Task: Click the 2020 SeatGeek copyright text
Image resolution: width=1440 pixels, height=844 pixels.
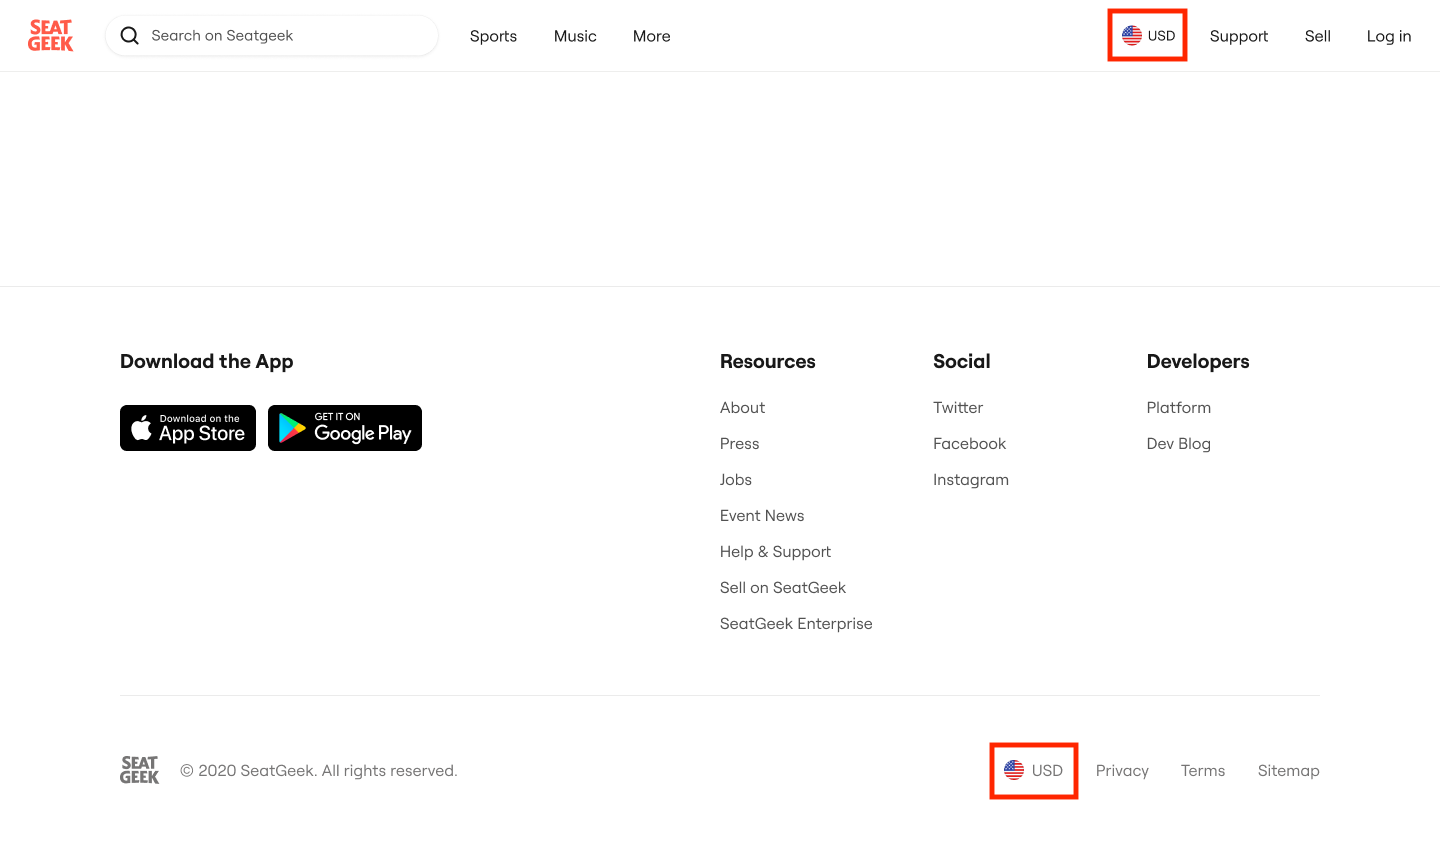Action: point(319,771)
